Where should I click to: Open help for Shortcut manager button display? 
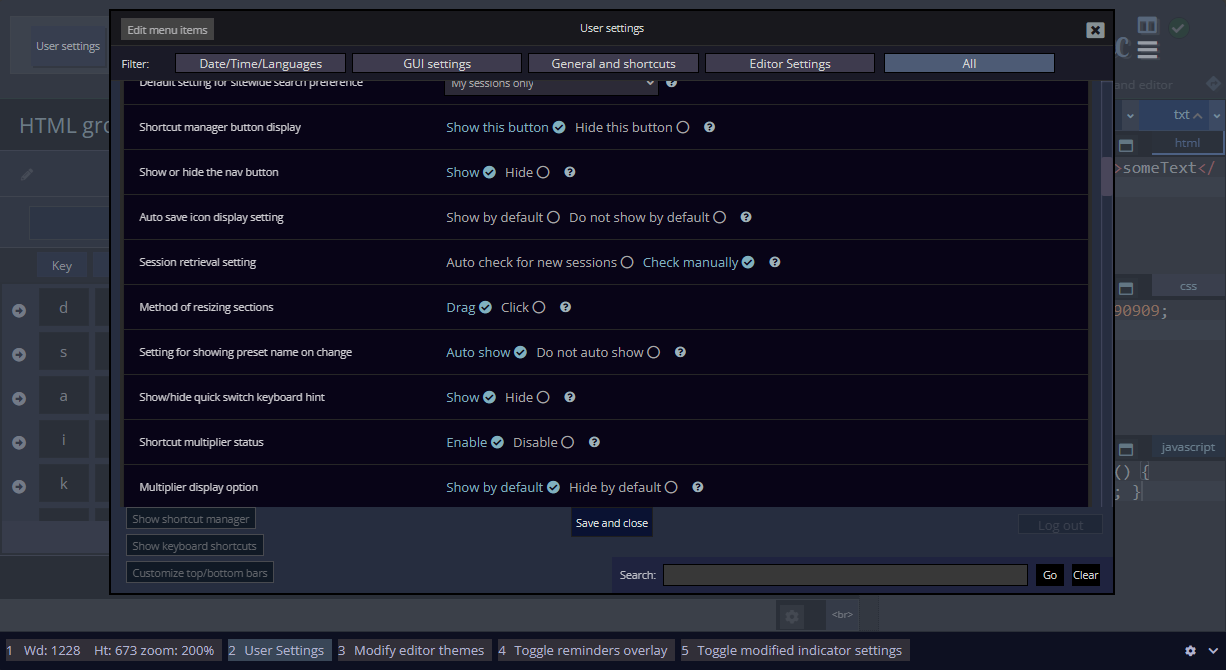click(x=709, y=127)
